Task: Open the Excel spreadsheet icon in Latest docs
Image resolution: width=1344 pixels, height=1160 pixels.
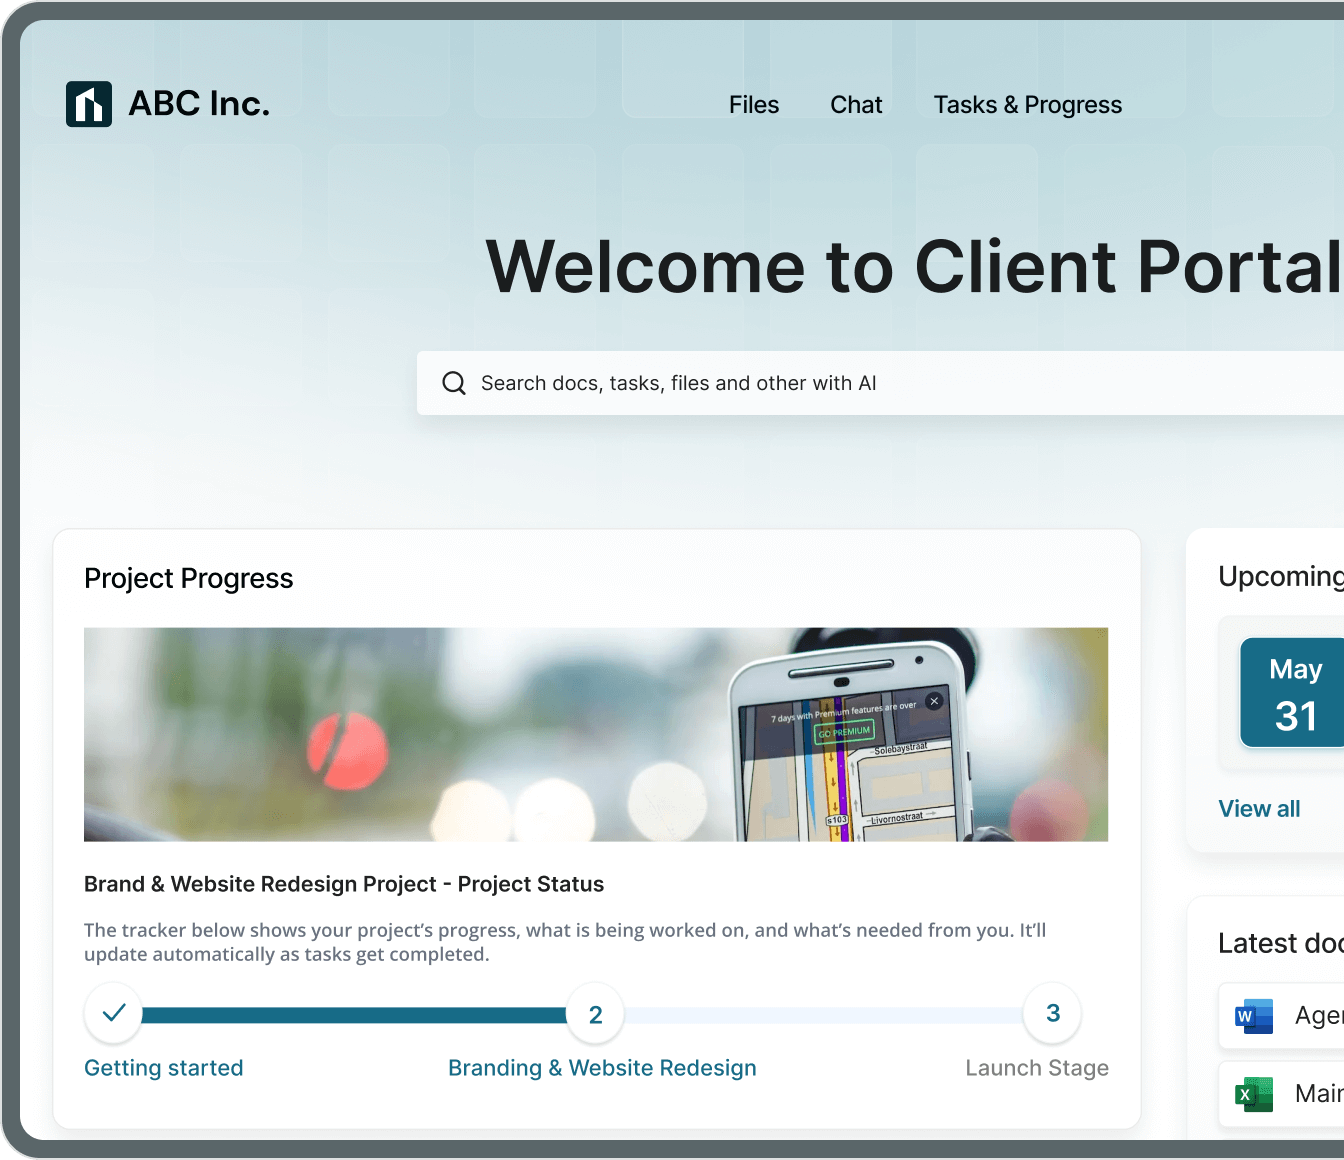Action: (x=1254, y=1094)
